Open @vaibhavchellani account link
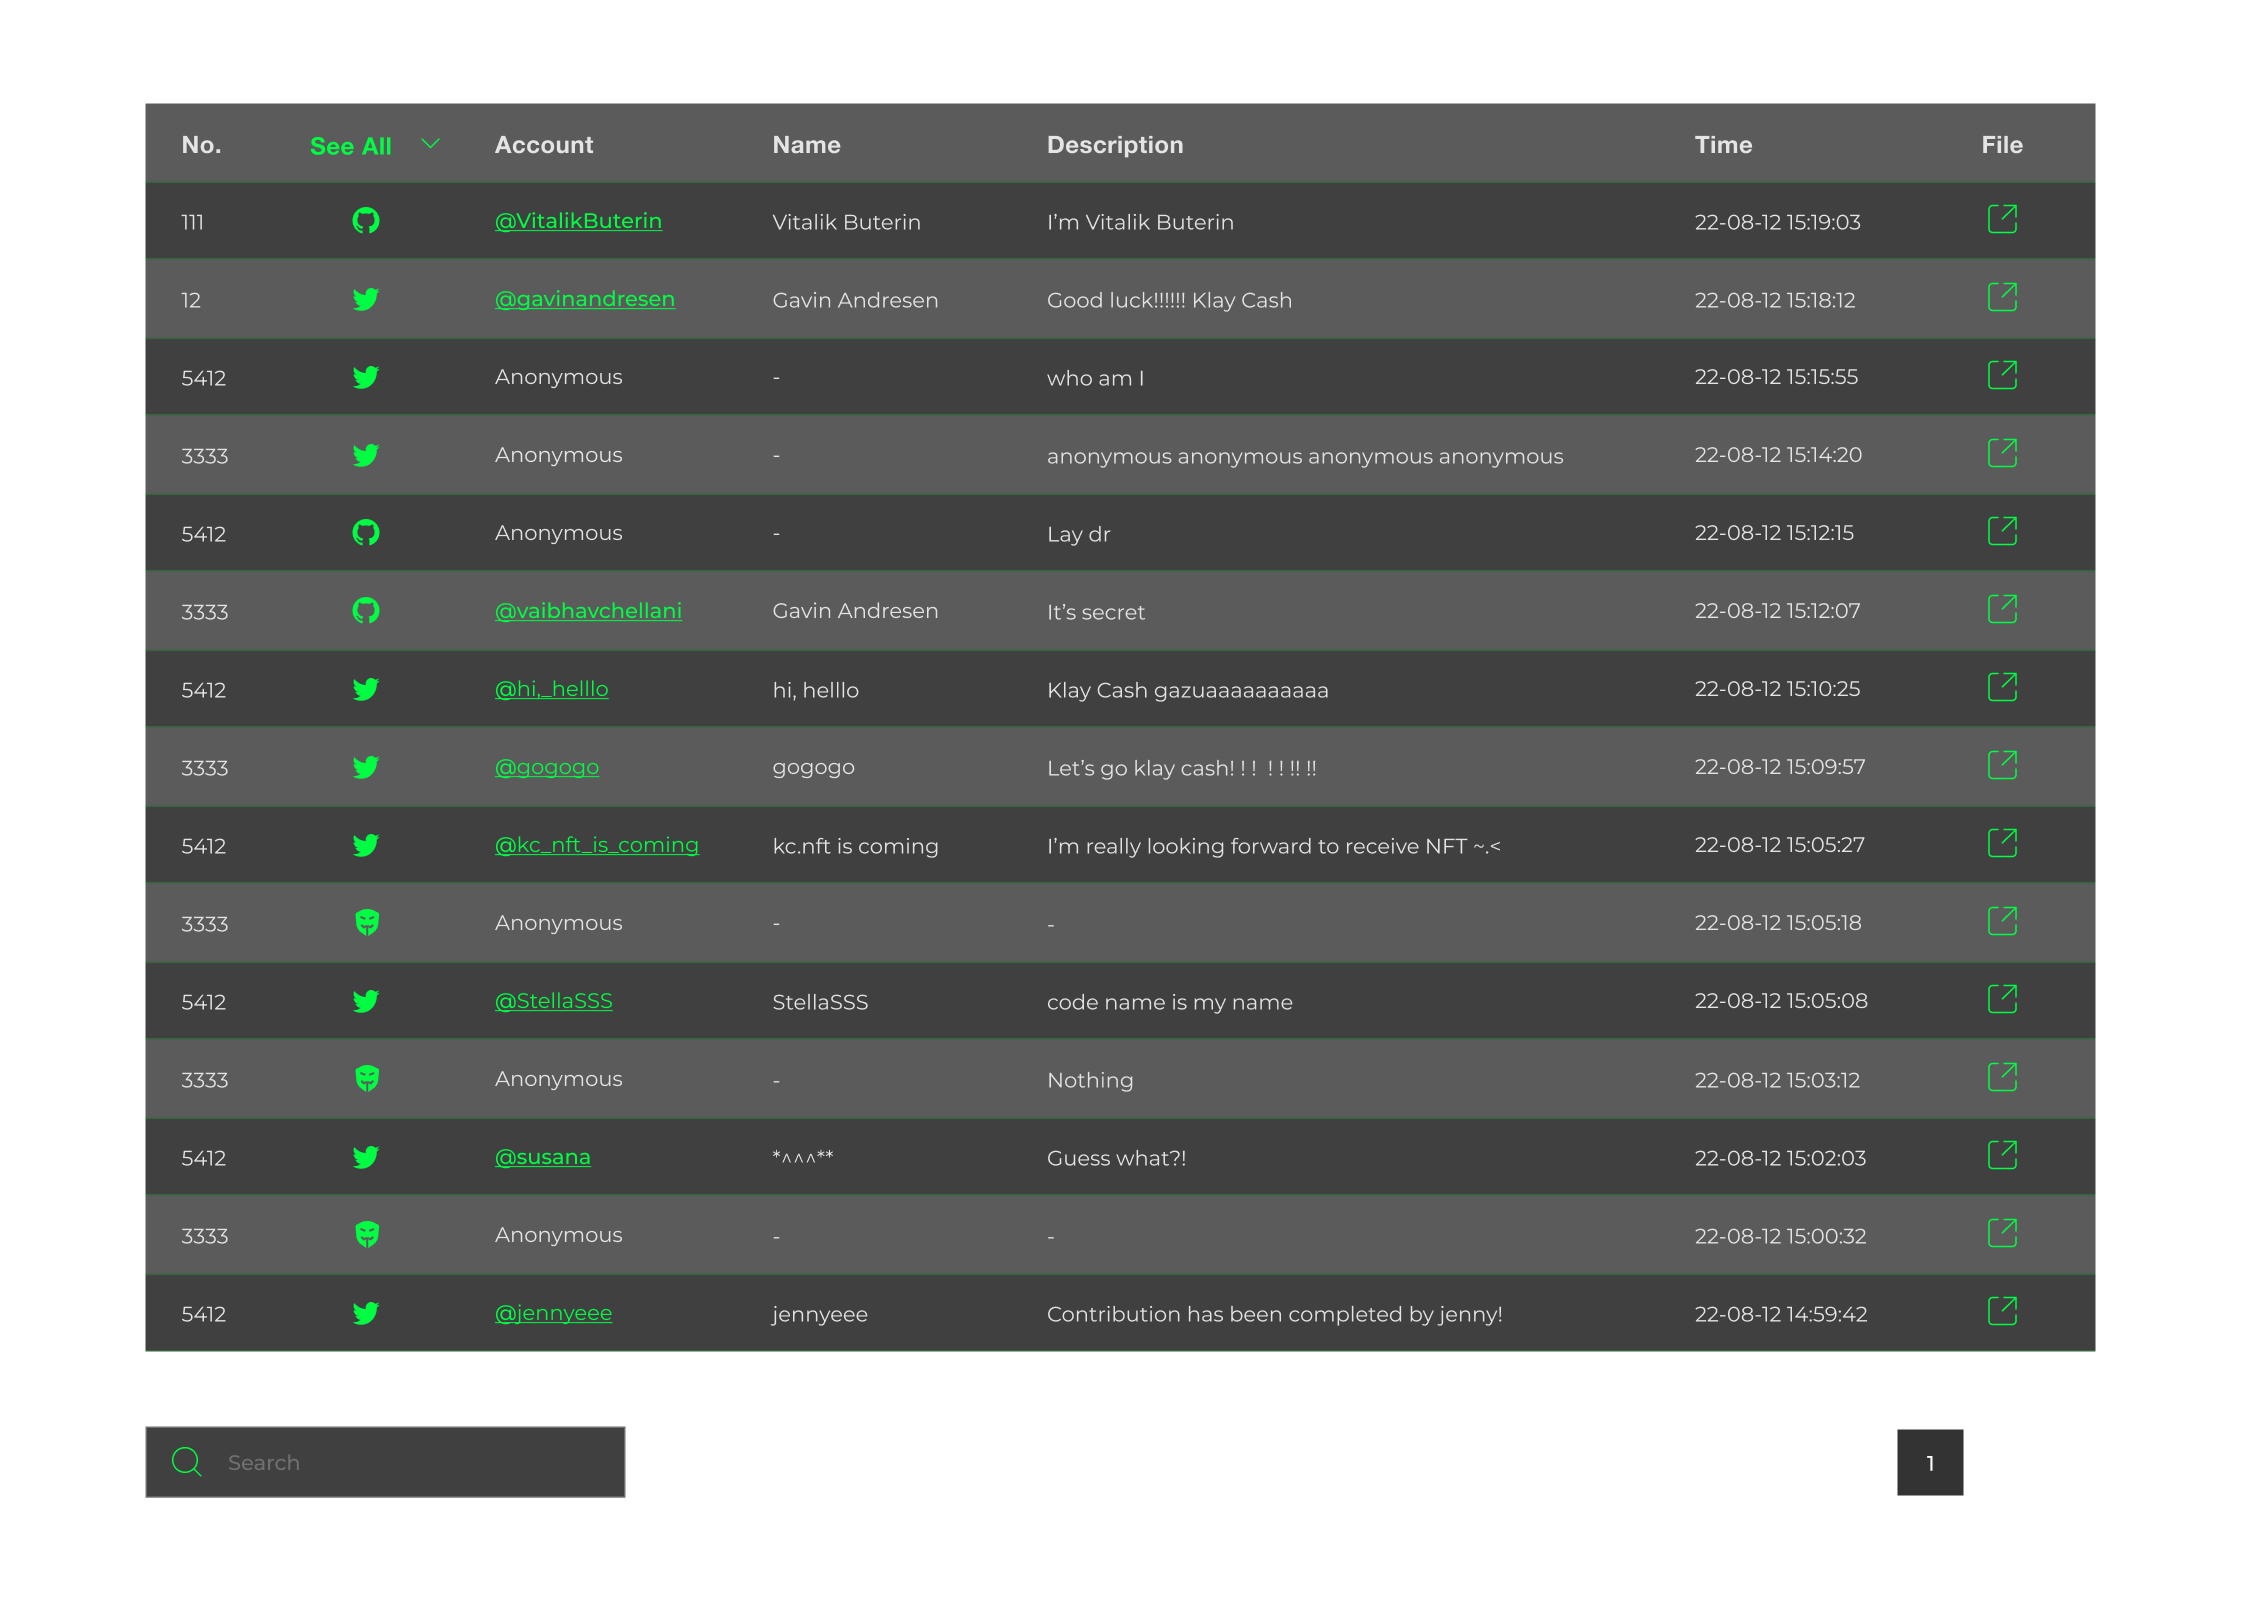2242x1603 pixels. pyautogui.click(x=588, y=611)
